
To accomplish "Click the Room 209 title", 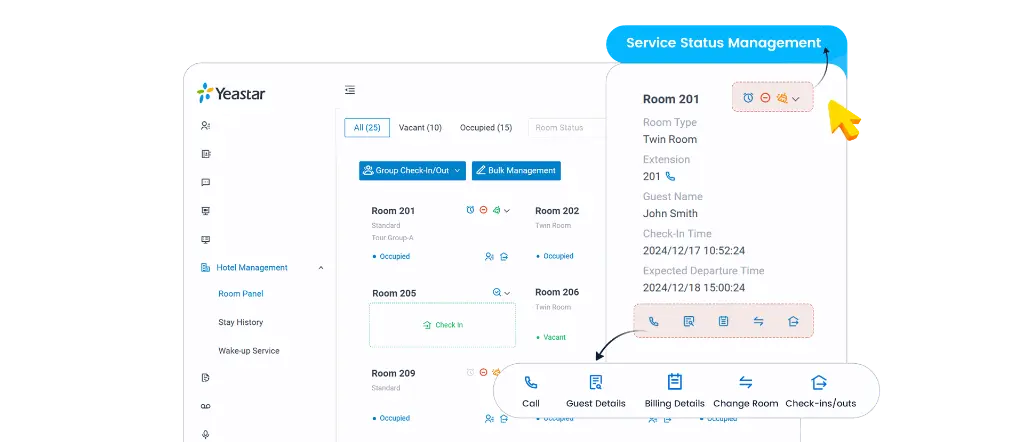I will (x=393, y=373).
